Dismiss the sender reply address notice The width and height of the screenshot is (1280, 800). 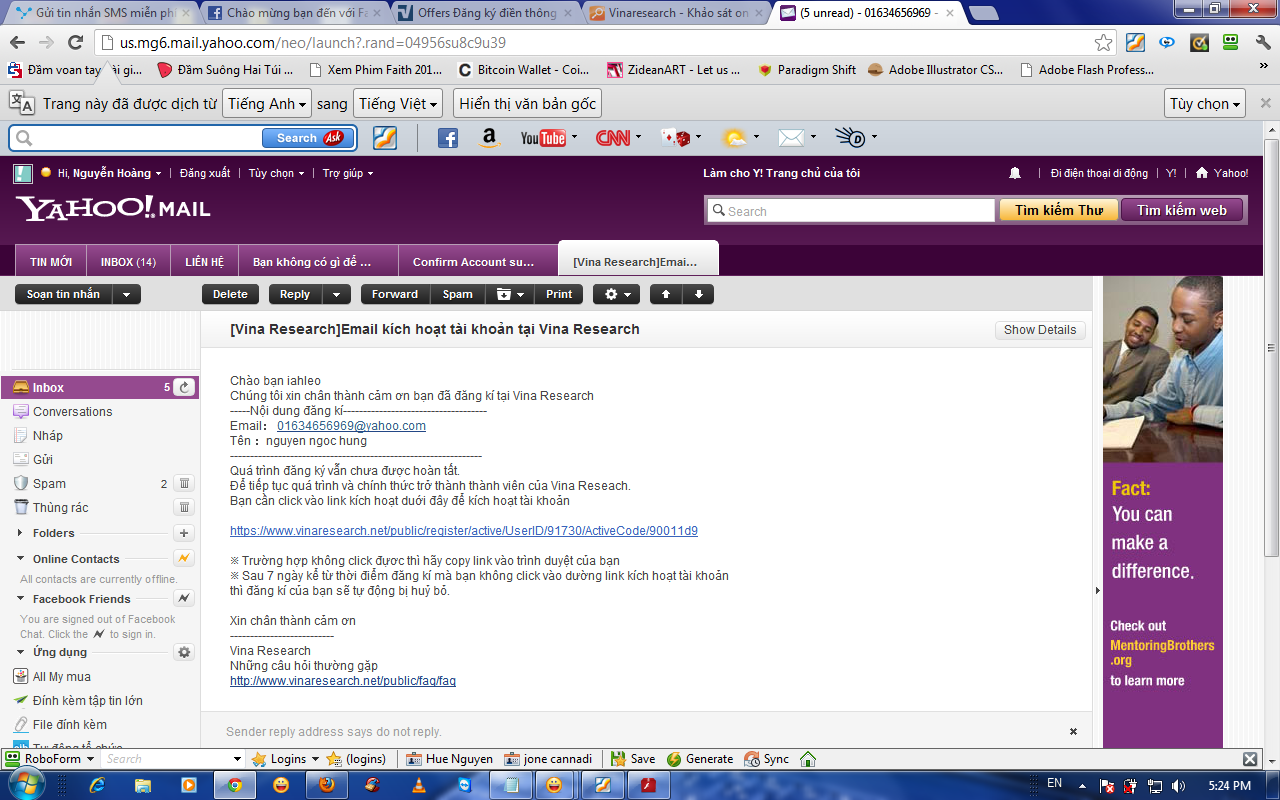coord(1073,731)
